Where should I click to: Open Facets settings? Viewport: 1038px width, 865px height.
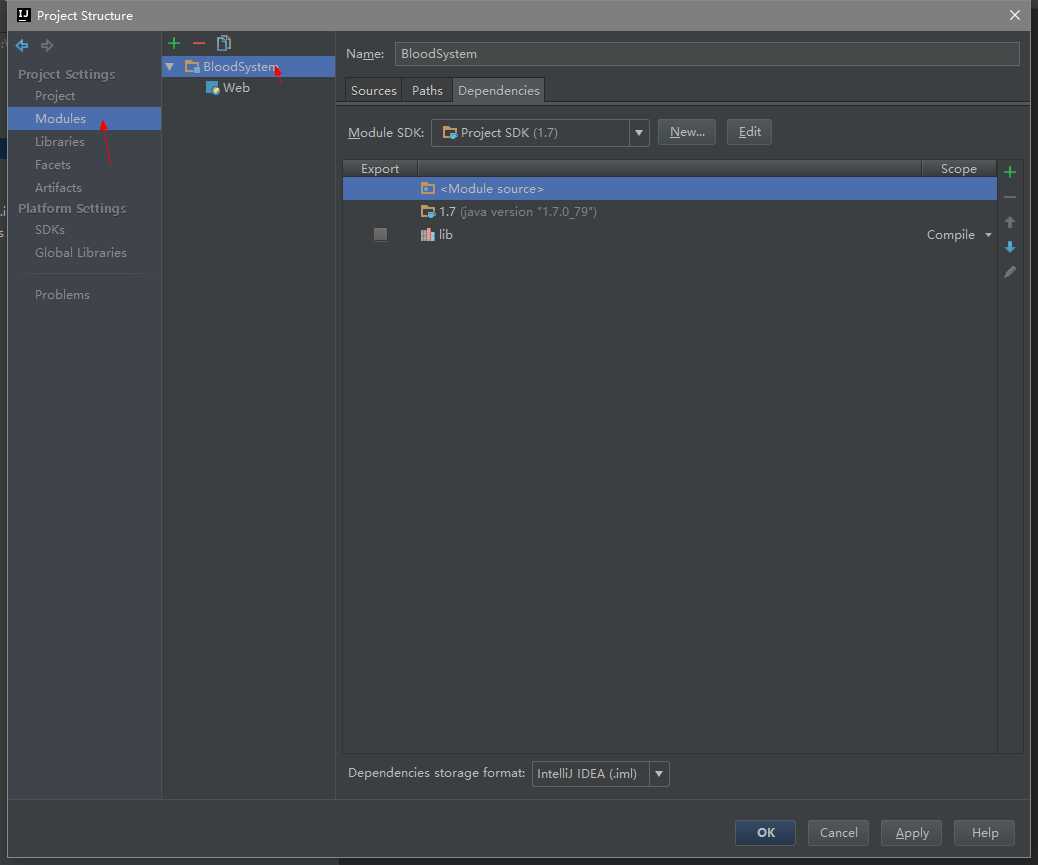point(53,165)
